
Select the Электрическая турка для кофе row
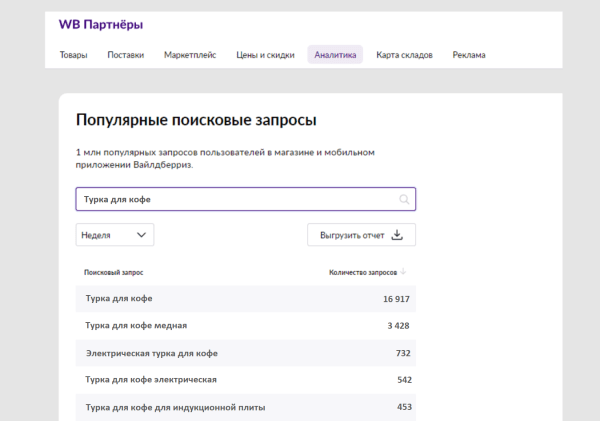click(x=245, y=353)
